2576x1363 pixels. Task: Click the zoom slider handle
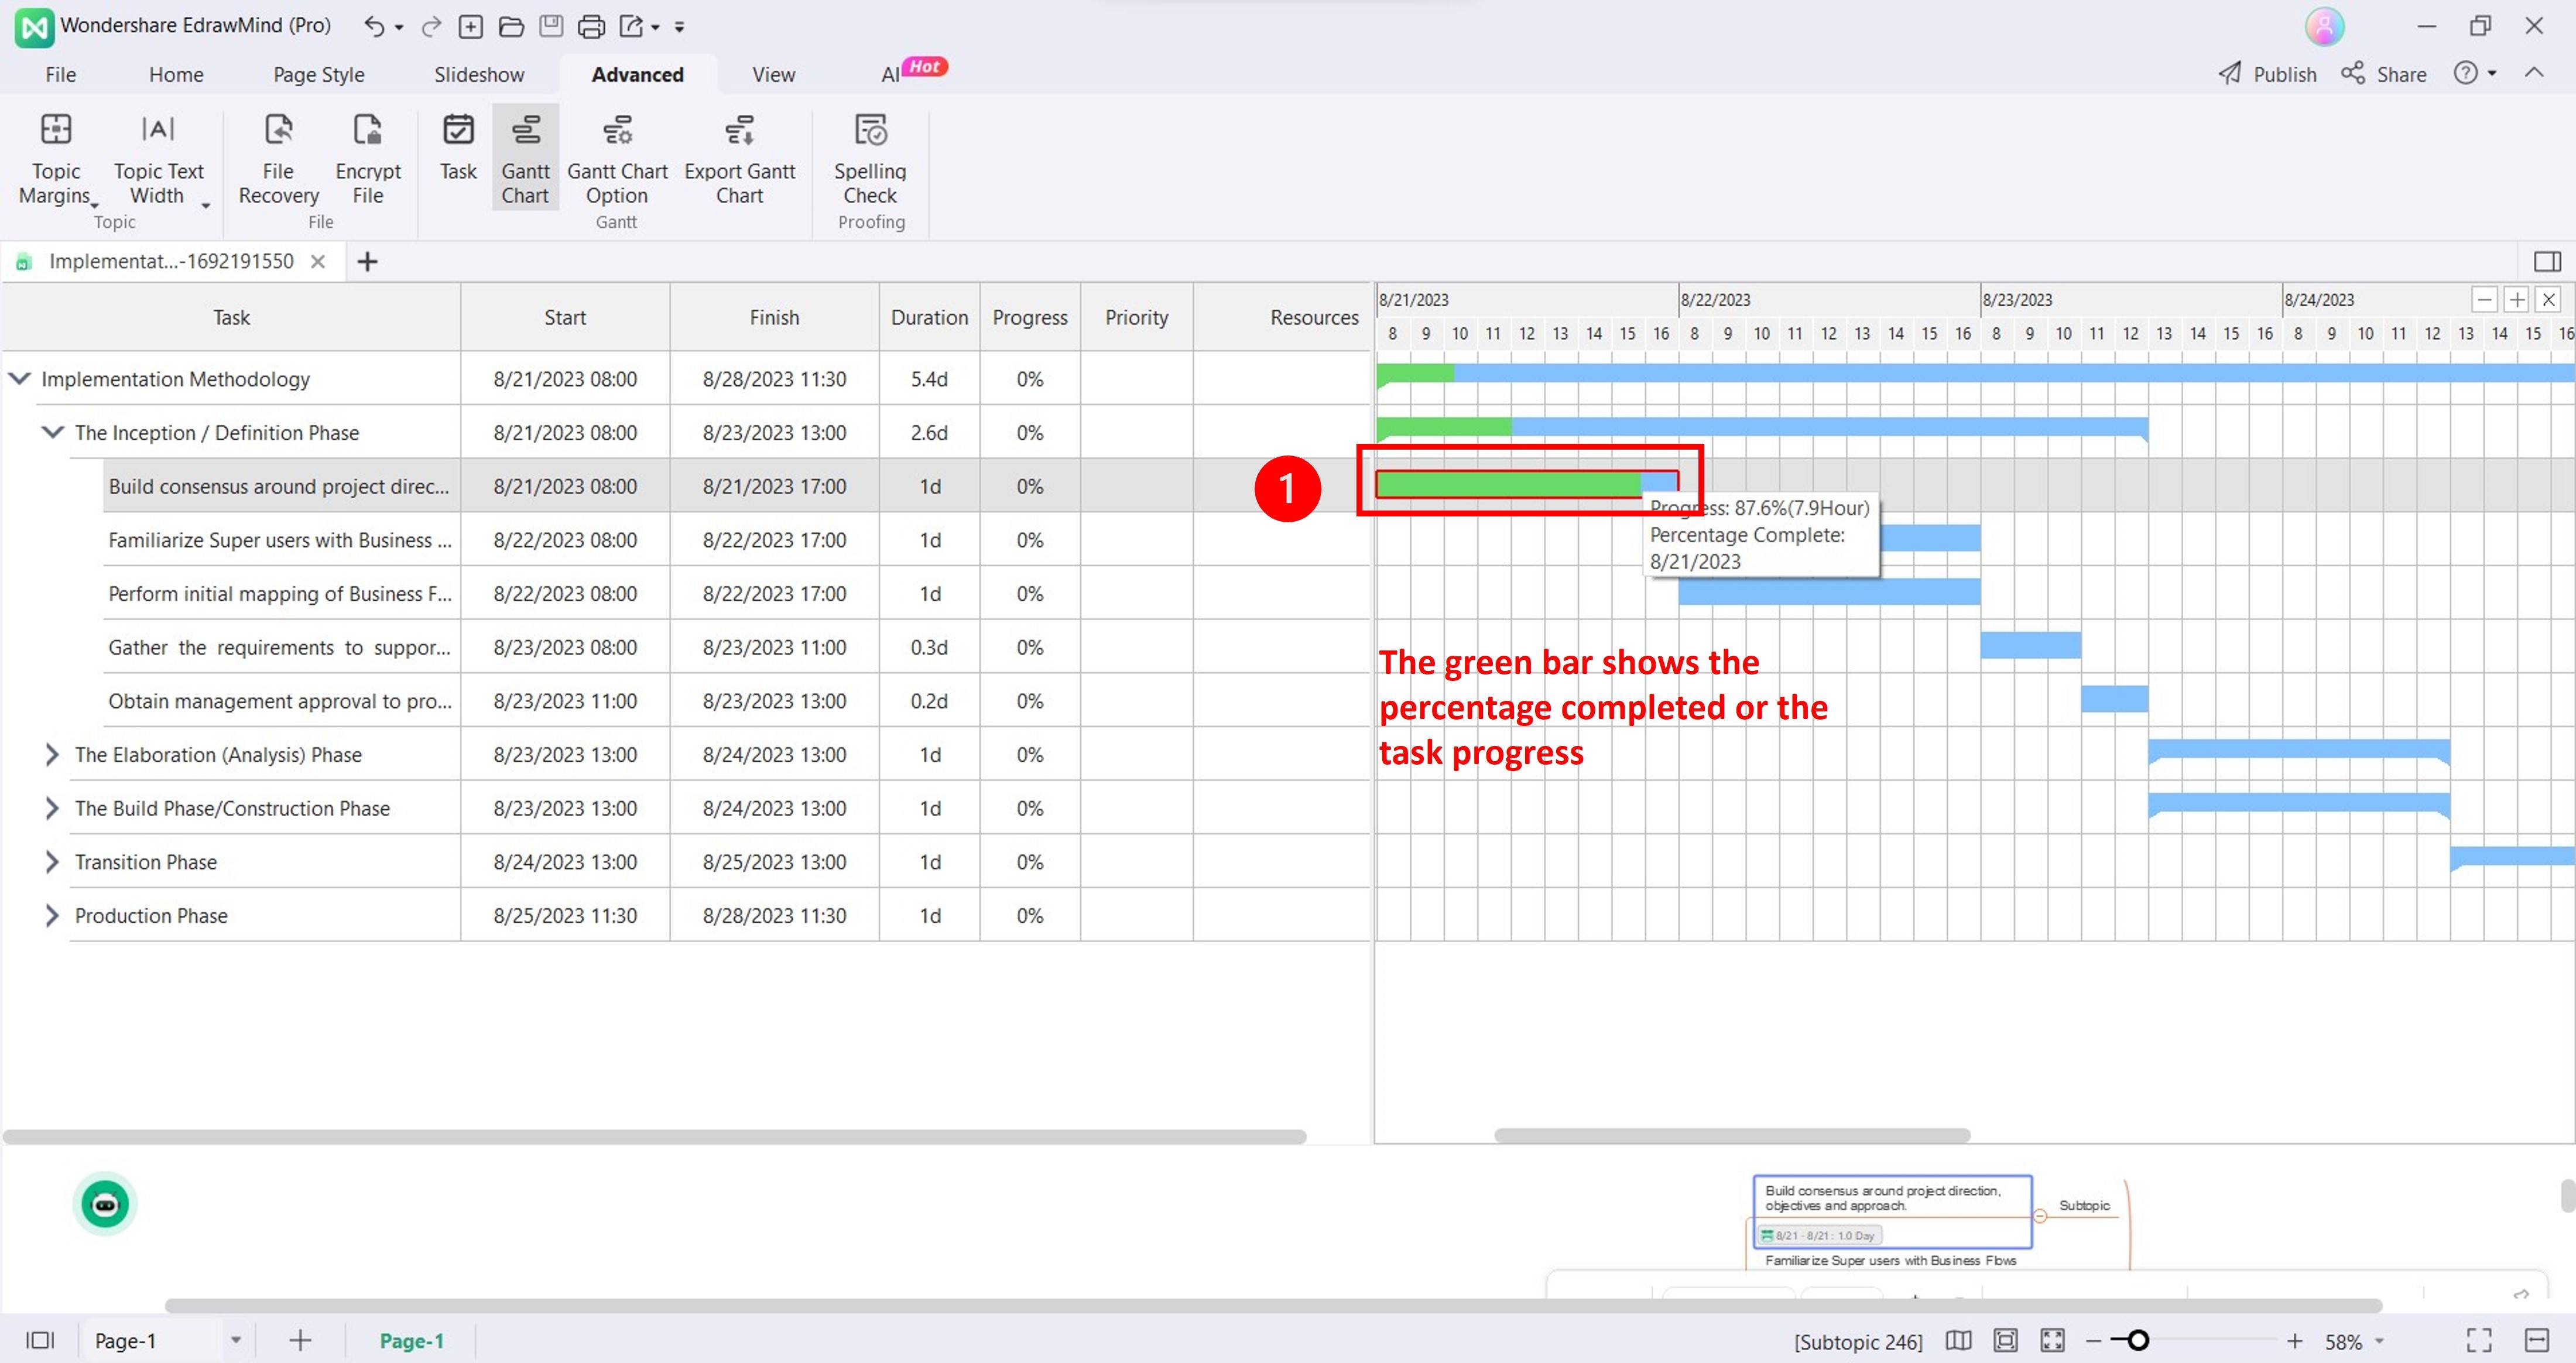tap(2138, 1340)
